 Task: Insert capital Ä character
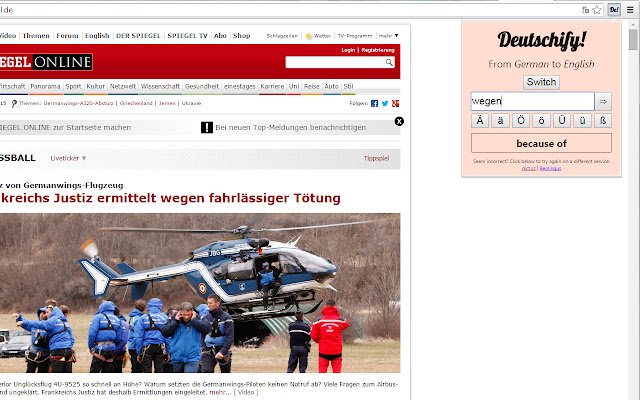click(x=480, y=120)
